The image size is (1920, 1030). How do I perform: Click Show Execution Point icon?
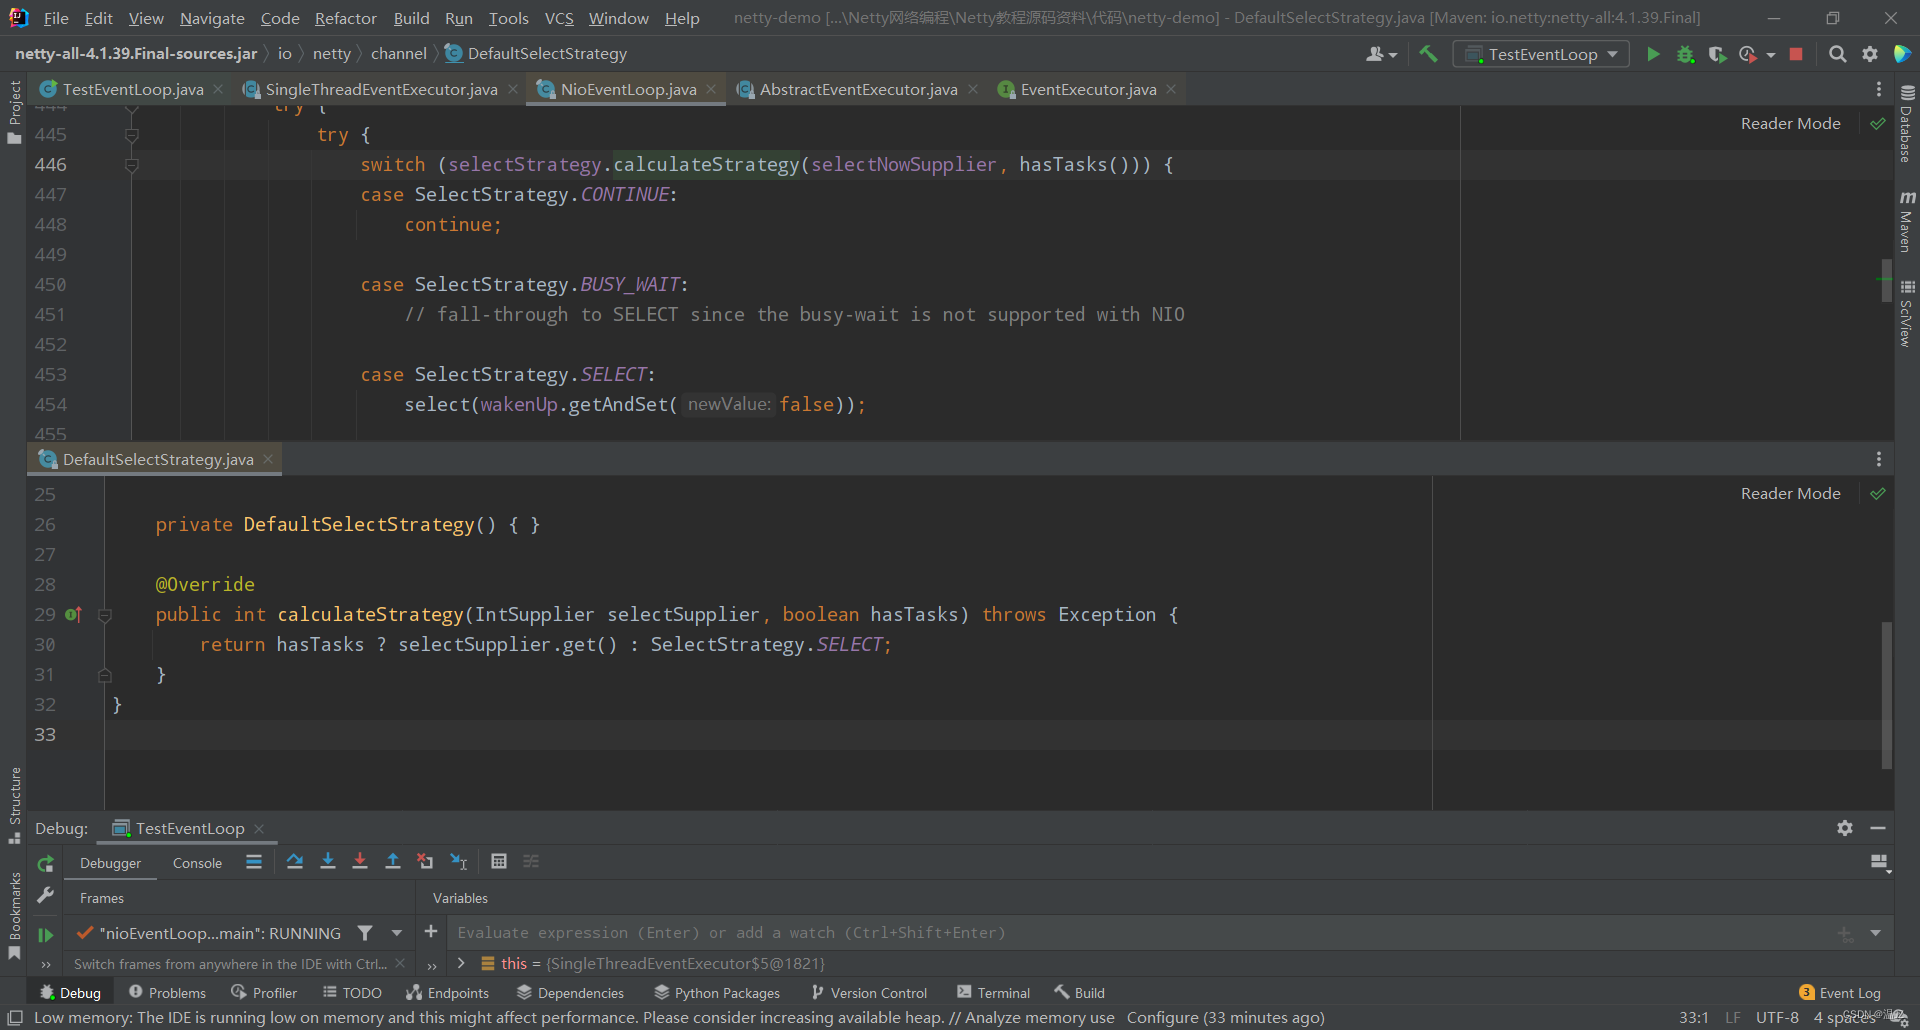point(254,861)
